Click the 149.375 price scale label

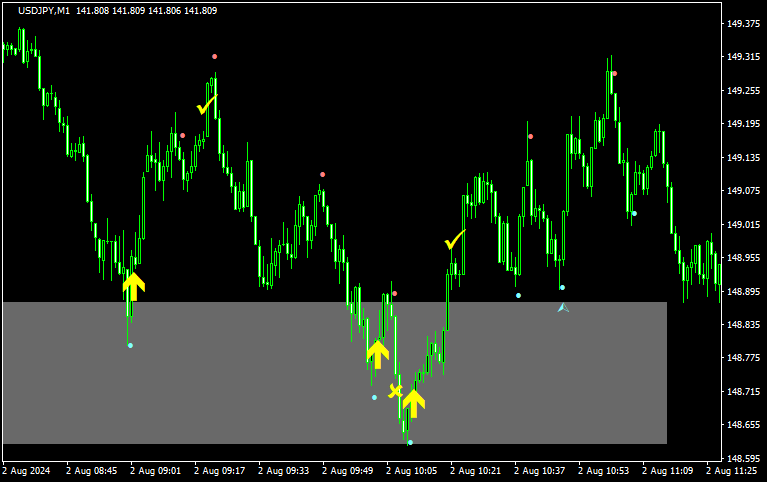coord(743,25)
